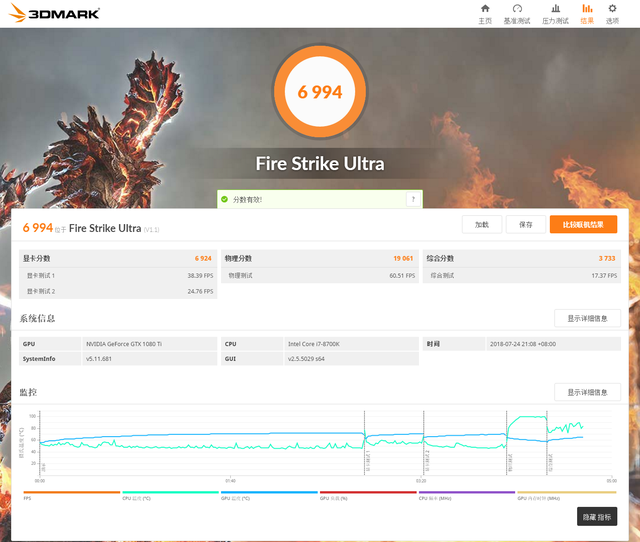Image resolution: width=640 pixels, height=542 pixels.
Task: Click the 物理测试 value 60.51 FPS
Action: [x=402, y=276]
